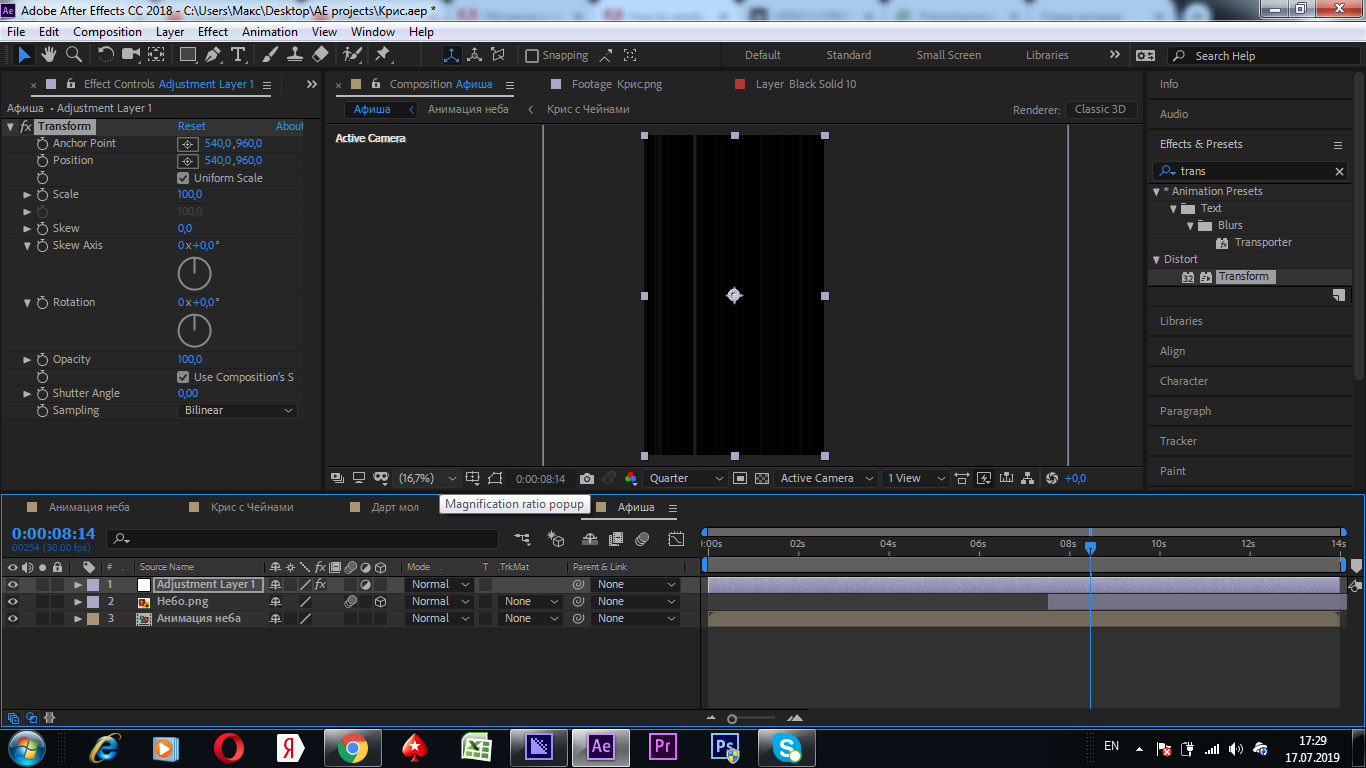Image resolution: width=1366 pixels, height=768 pixels.
Task: Enable motion blur for timeline layers
Action: coord(642,539)
